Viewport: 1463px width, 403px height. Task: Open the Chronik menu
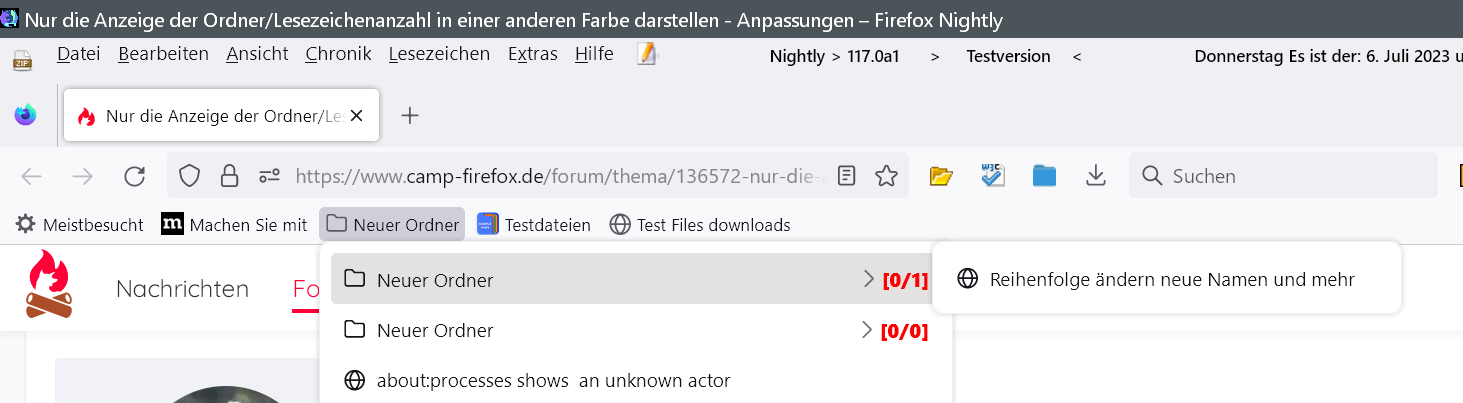338,55
